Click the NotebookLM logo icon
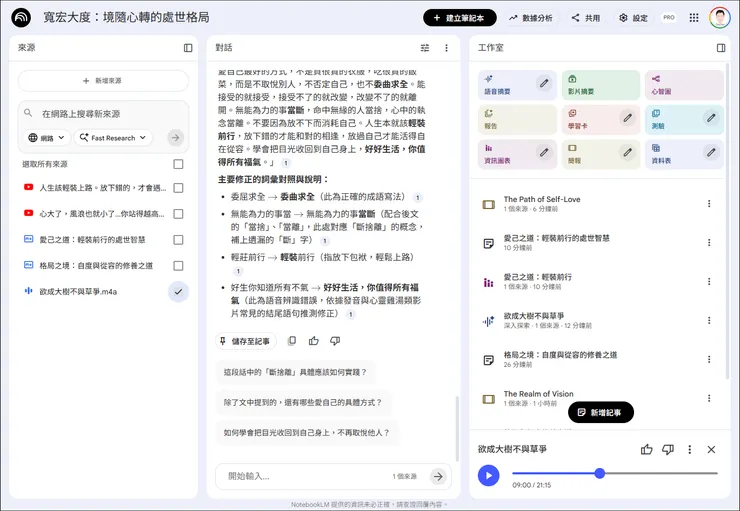Screen dimensions: 740x511 point(21,18)
